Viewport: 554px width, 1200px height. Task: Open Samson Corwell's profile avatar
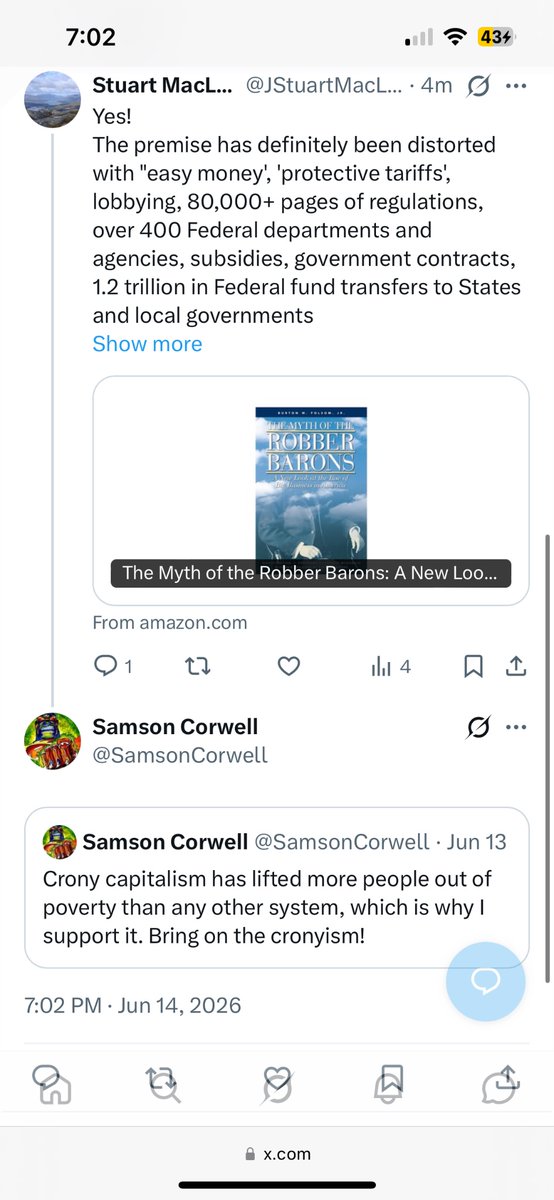coord(51,742)
